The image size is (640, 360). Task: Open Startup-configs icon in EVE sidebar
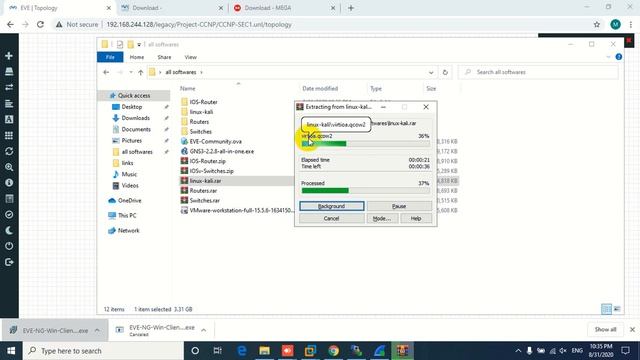point(9,104)
